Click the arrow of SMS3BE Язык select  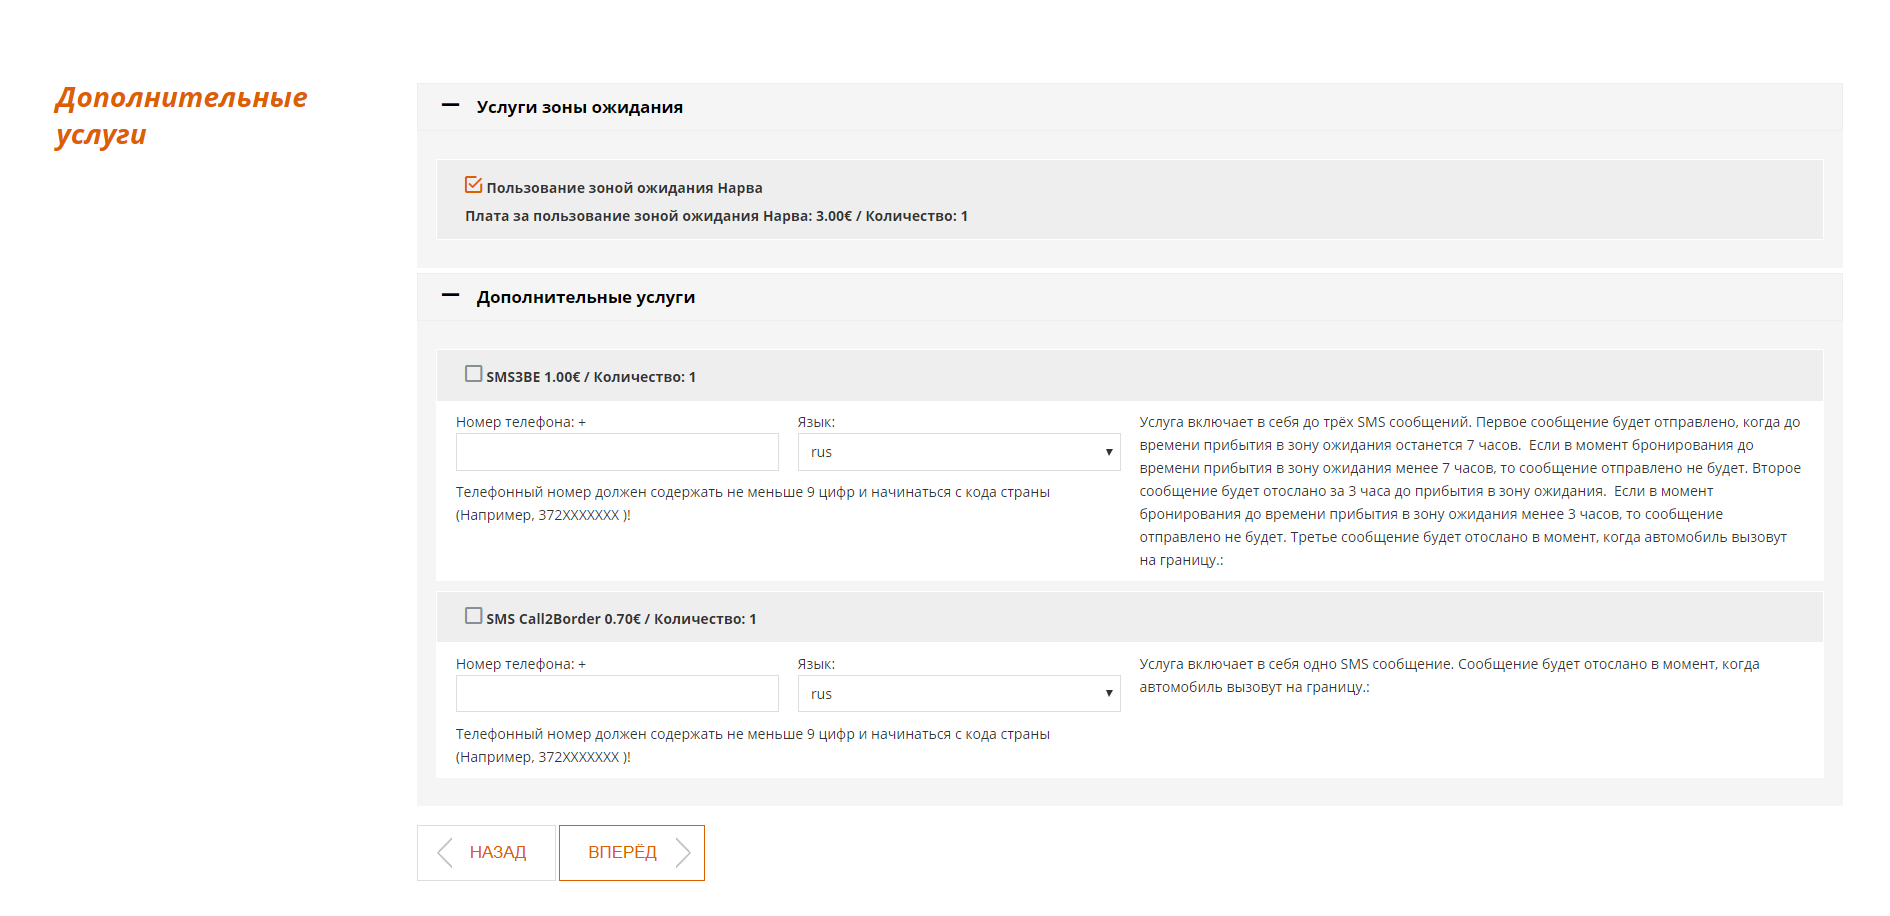1108,452
